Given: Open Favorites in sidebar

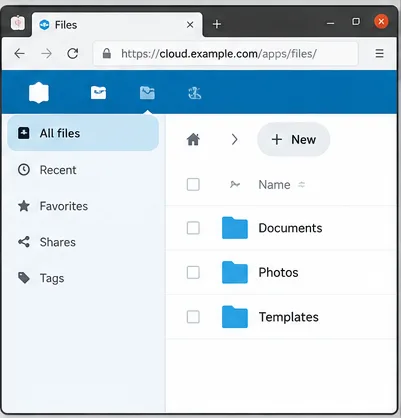Looking at the screenshot, I should tap(83, 206).
